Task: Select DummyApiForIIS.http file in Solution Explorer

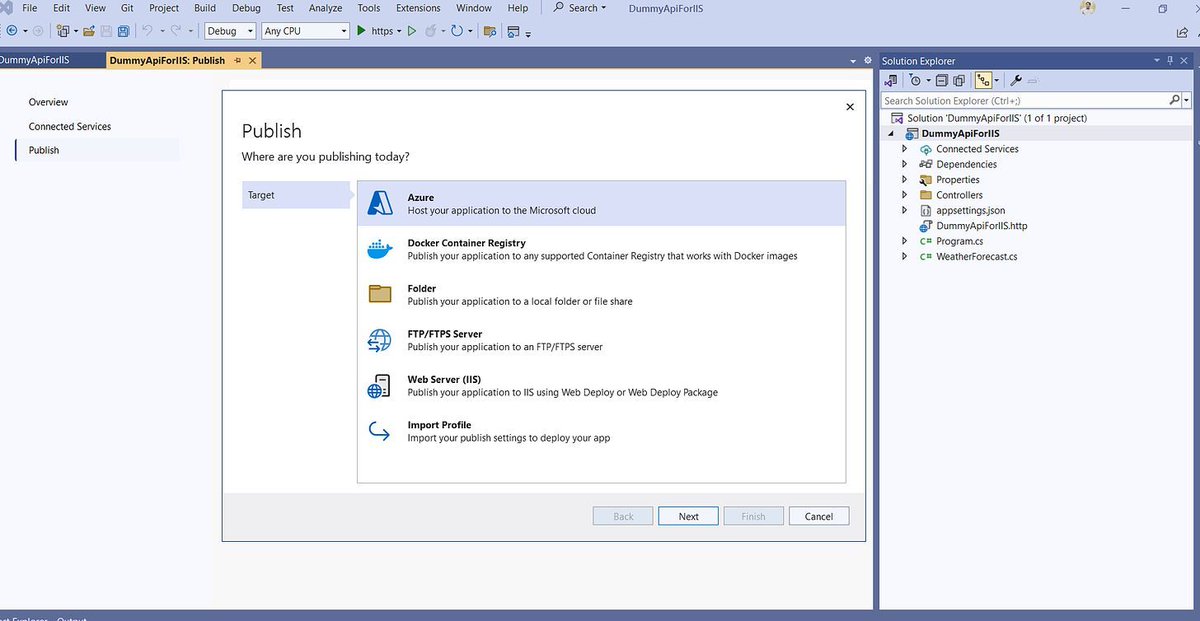Action: [981, 226]
